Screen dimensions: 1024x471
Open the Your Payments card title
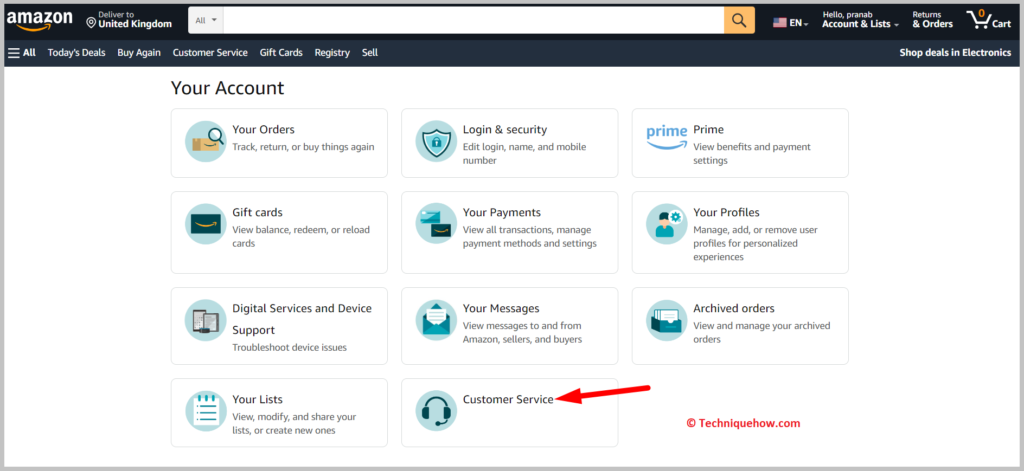coord(502,212)
